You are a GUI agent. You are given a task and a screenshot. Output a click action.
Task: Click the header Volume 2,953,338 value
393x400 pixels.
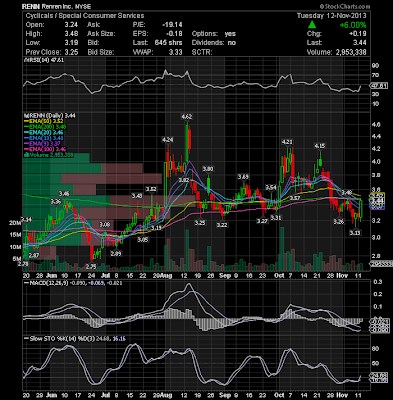(x=351, y=52)
